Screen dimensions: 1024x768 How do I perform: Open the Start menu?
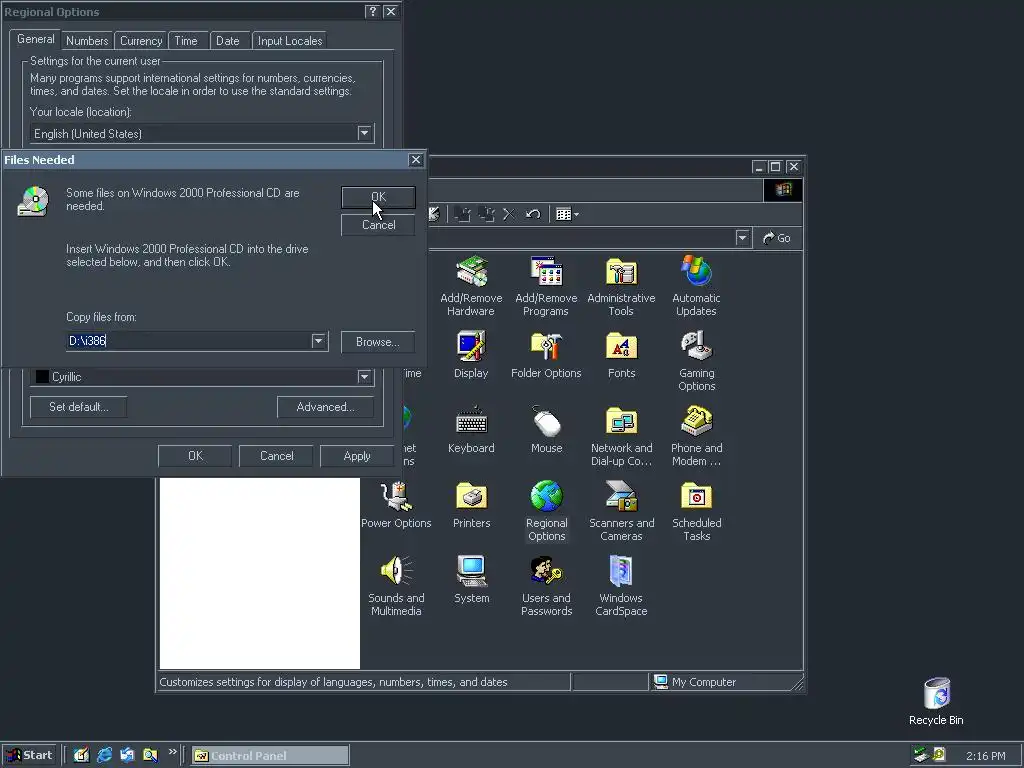coord(29,755)
